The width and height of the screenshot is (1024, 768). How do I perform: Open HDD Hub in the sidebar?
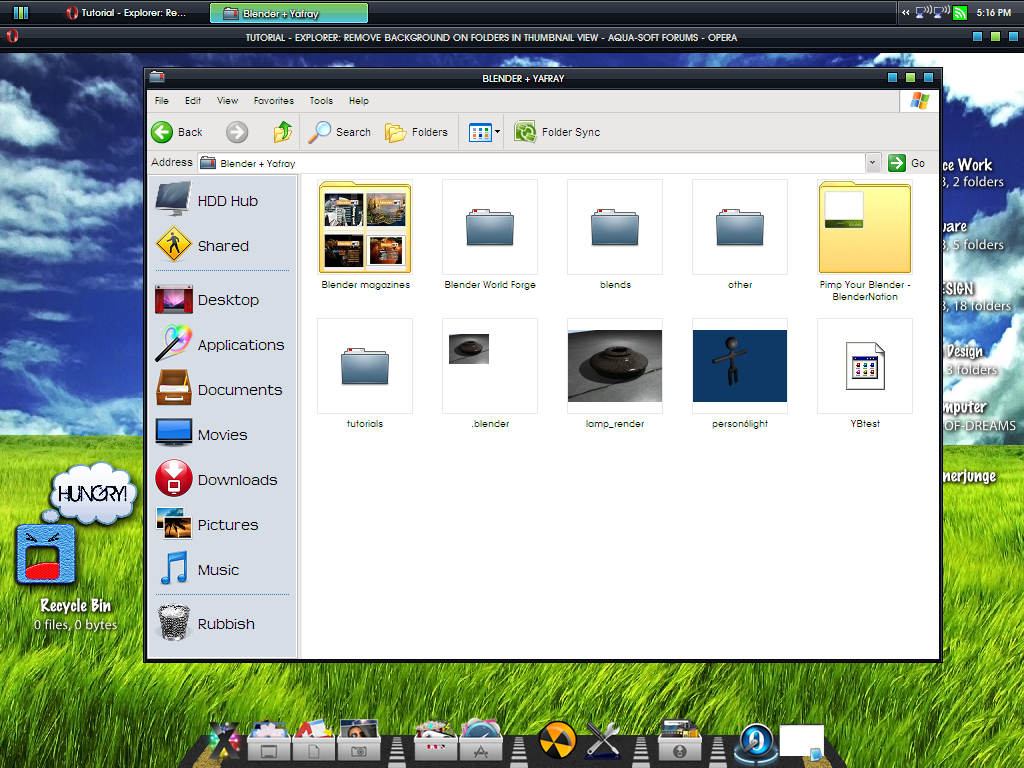(208, 200)
